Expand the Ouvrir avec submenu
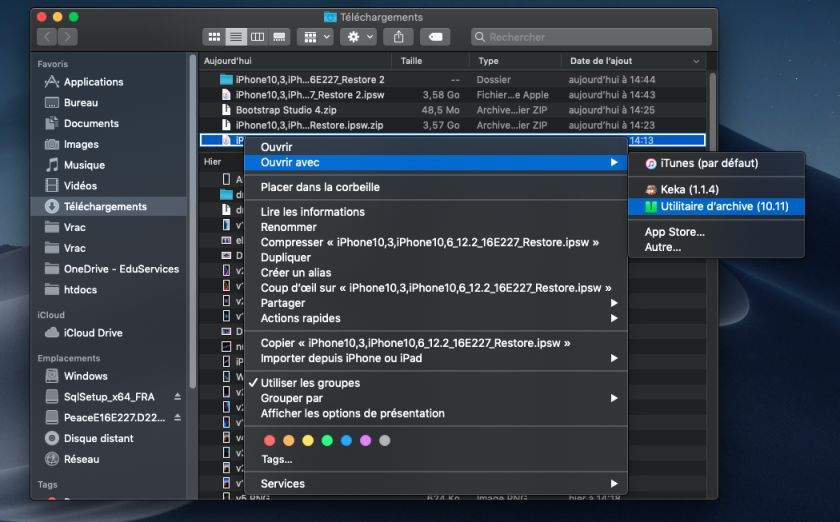Screen dimensions: 840x522 (x=436, y=162)
